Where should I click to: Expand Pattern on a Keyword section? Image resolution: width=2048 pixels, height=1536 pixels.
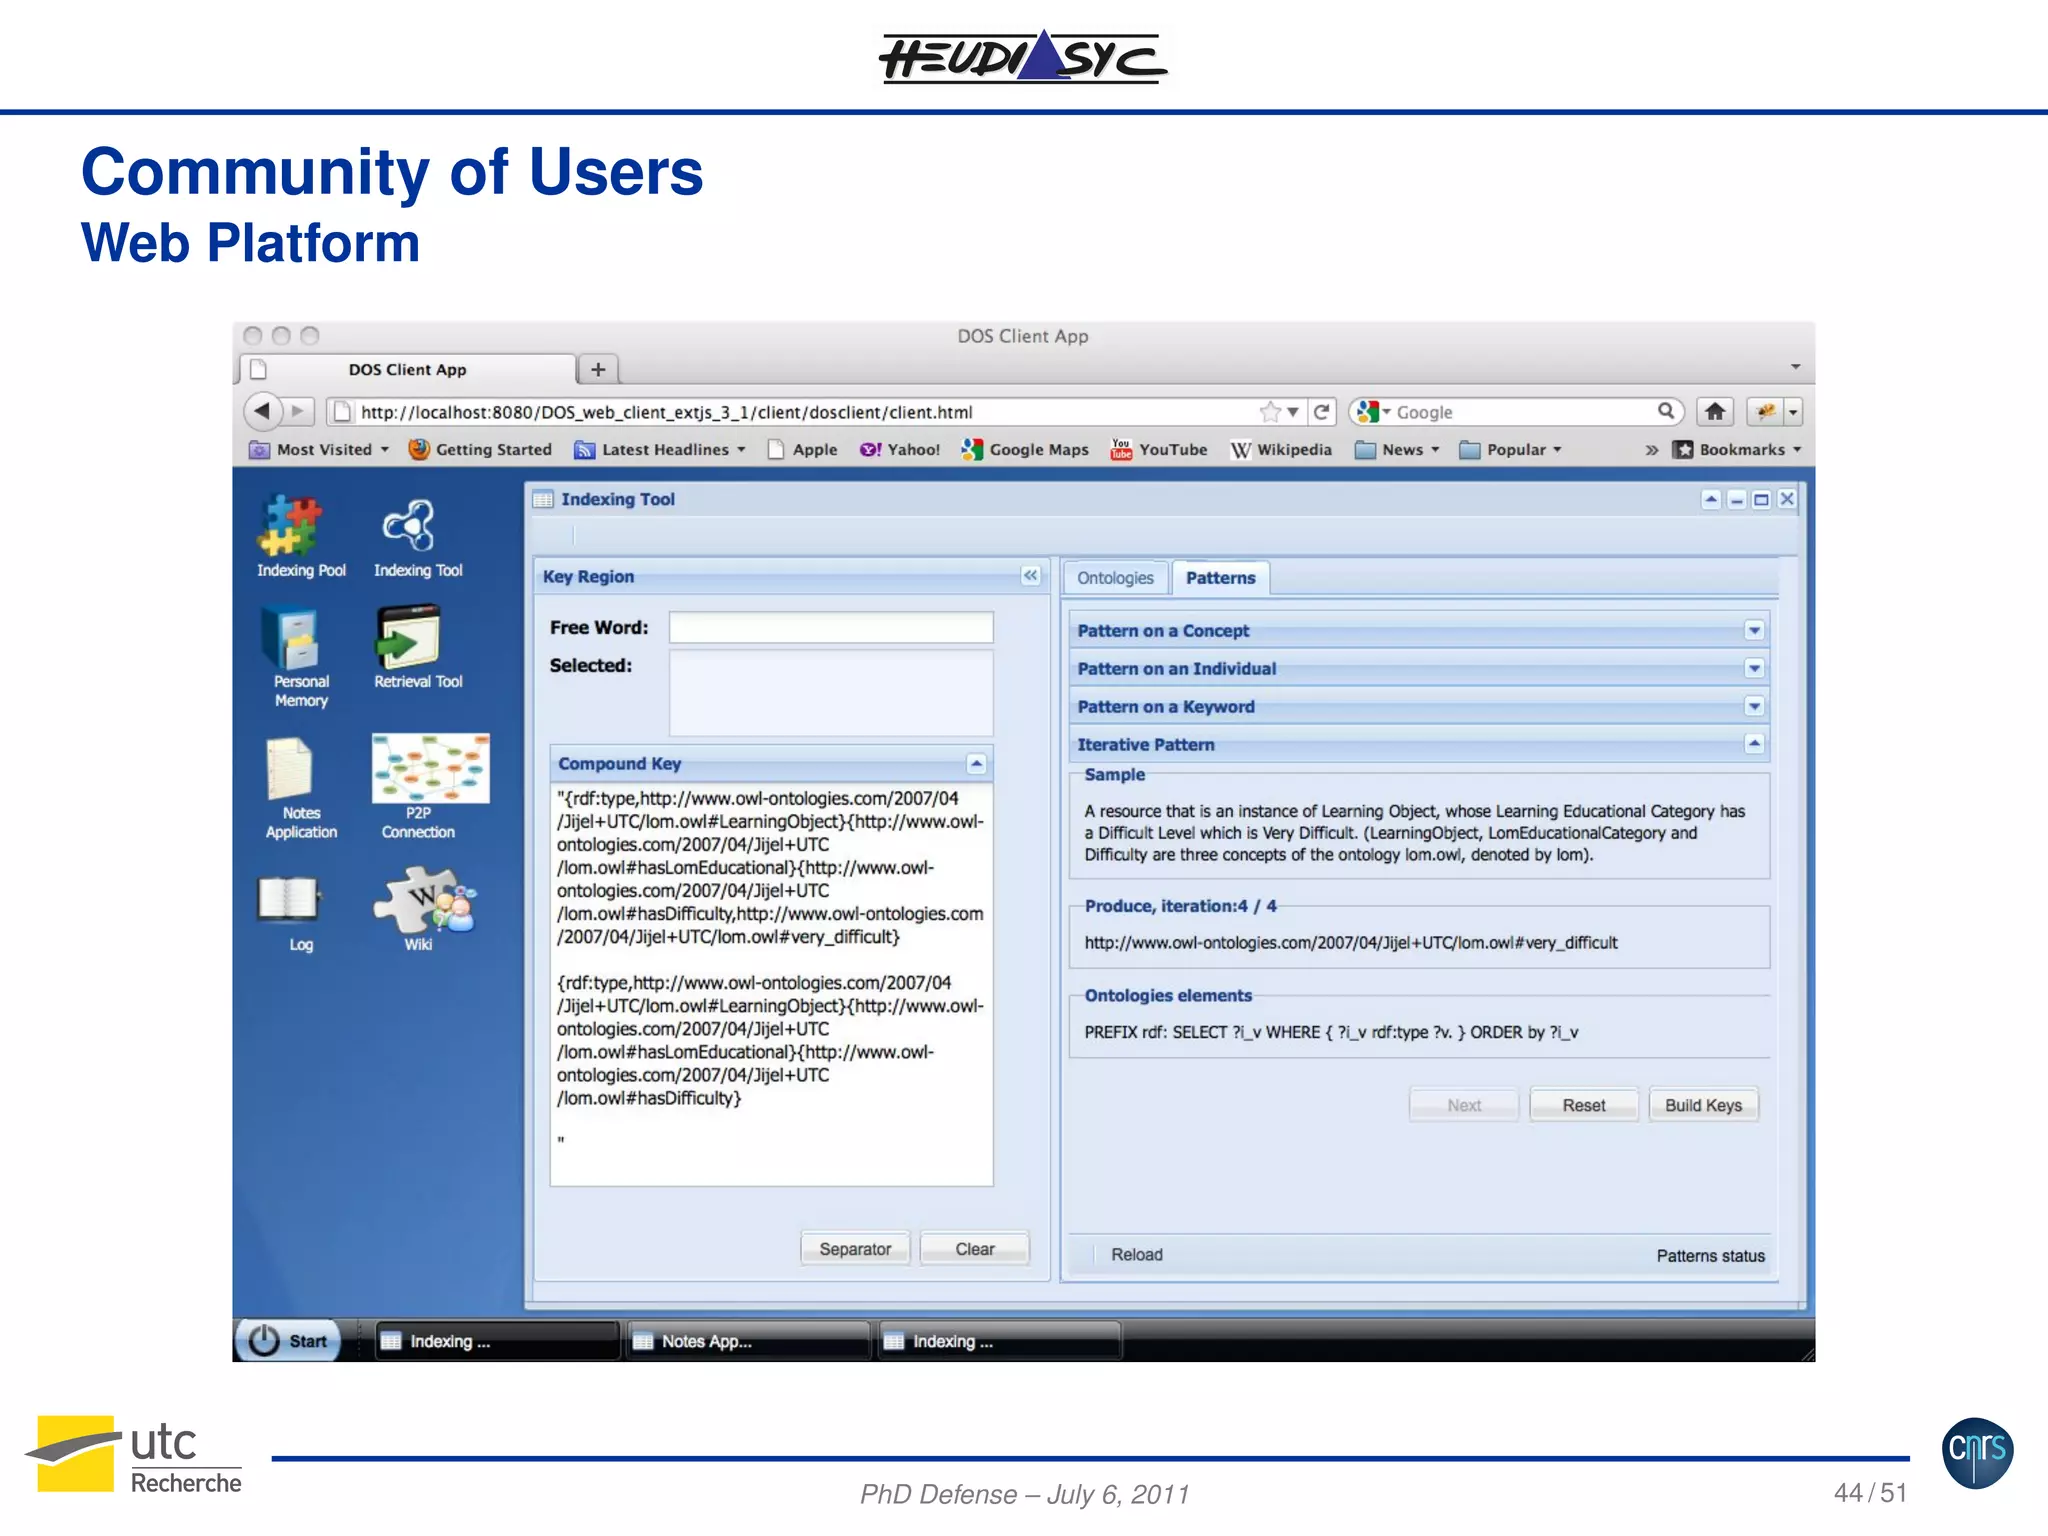1753,706
